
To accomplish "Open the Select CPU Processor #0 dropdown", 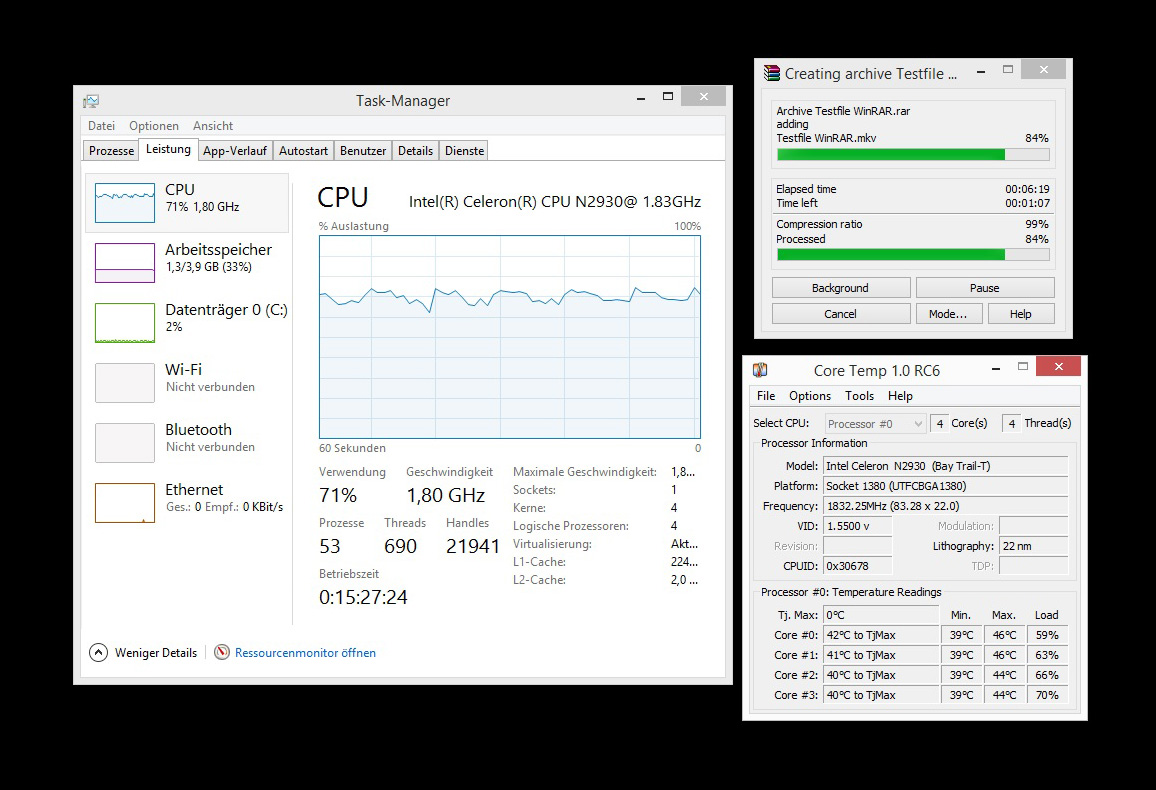I will click(x=874, y=423).
